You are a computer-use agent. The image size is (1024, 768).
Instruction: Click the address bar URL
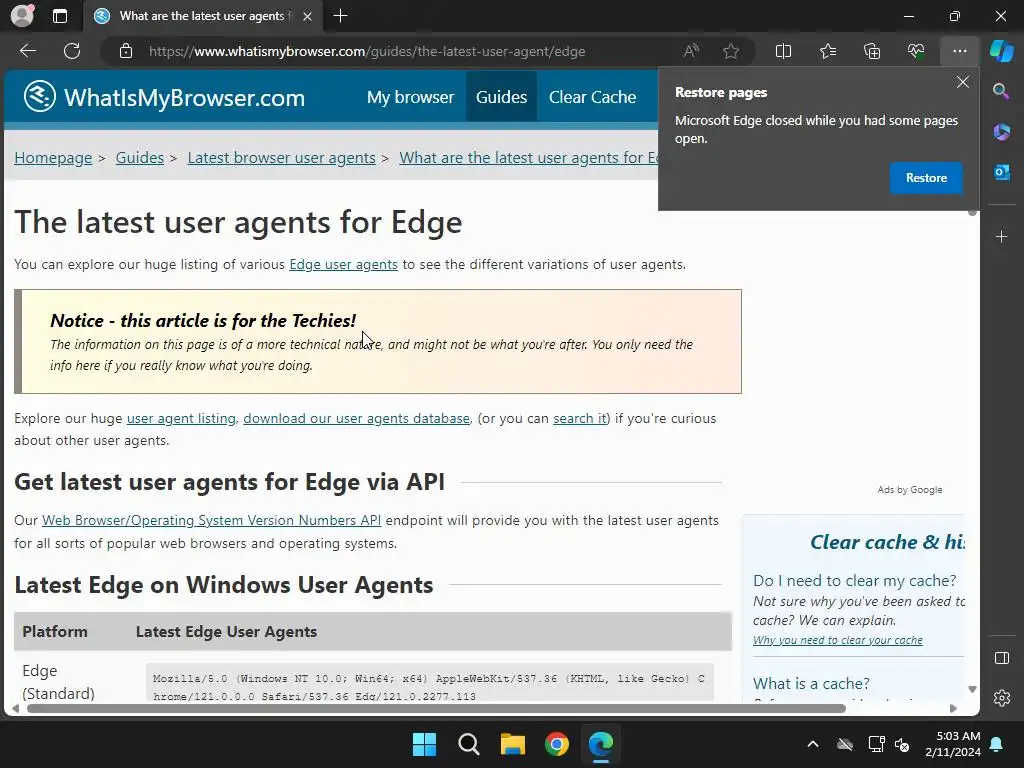tap(367, 51)
